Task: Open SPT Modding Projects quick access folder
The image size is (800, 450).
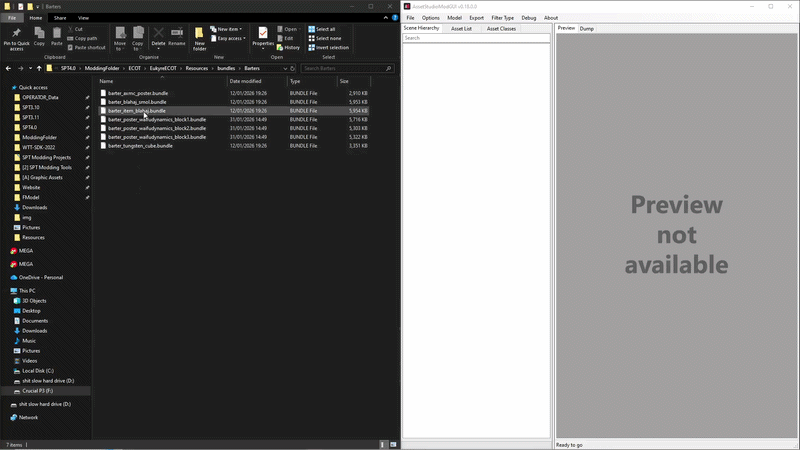Action: coord(46,157)
